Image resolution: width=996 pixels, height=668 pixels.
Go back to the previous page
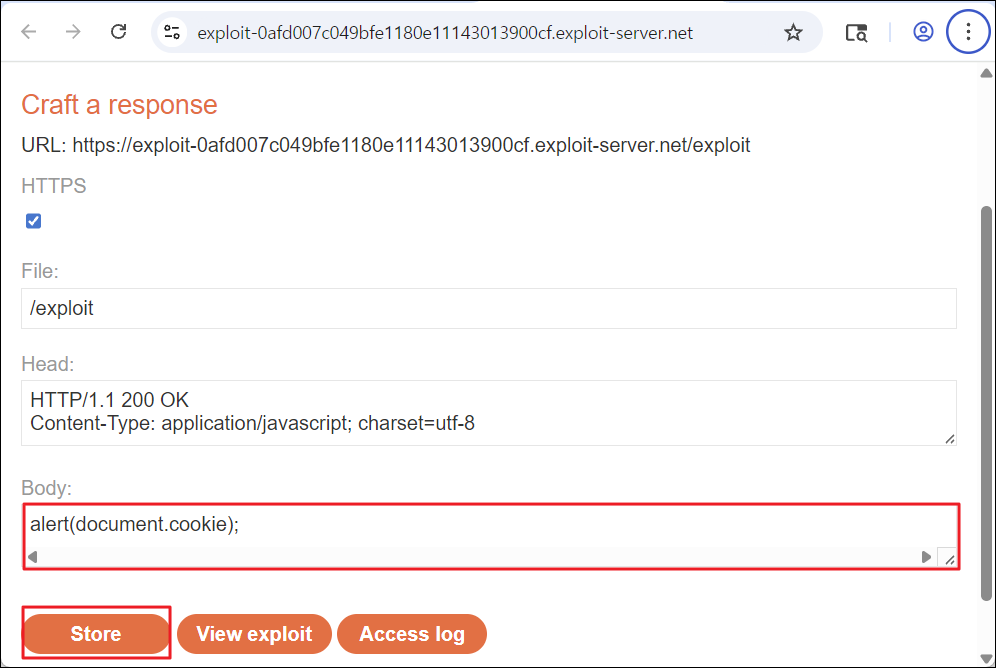pyautogui.click(x=29, y=32)
